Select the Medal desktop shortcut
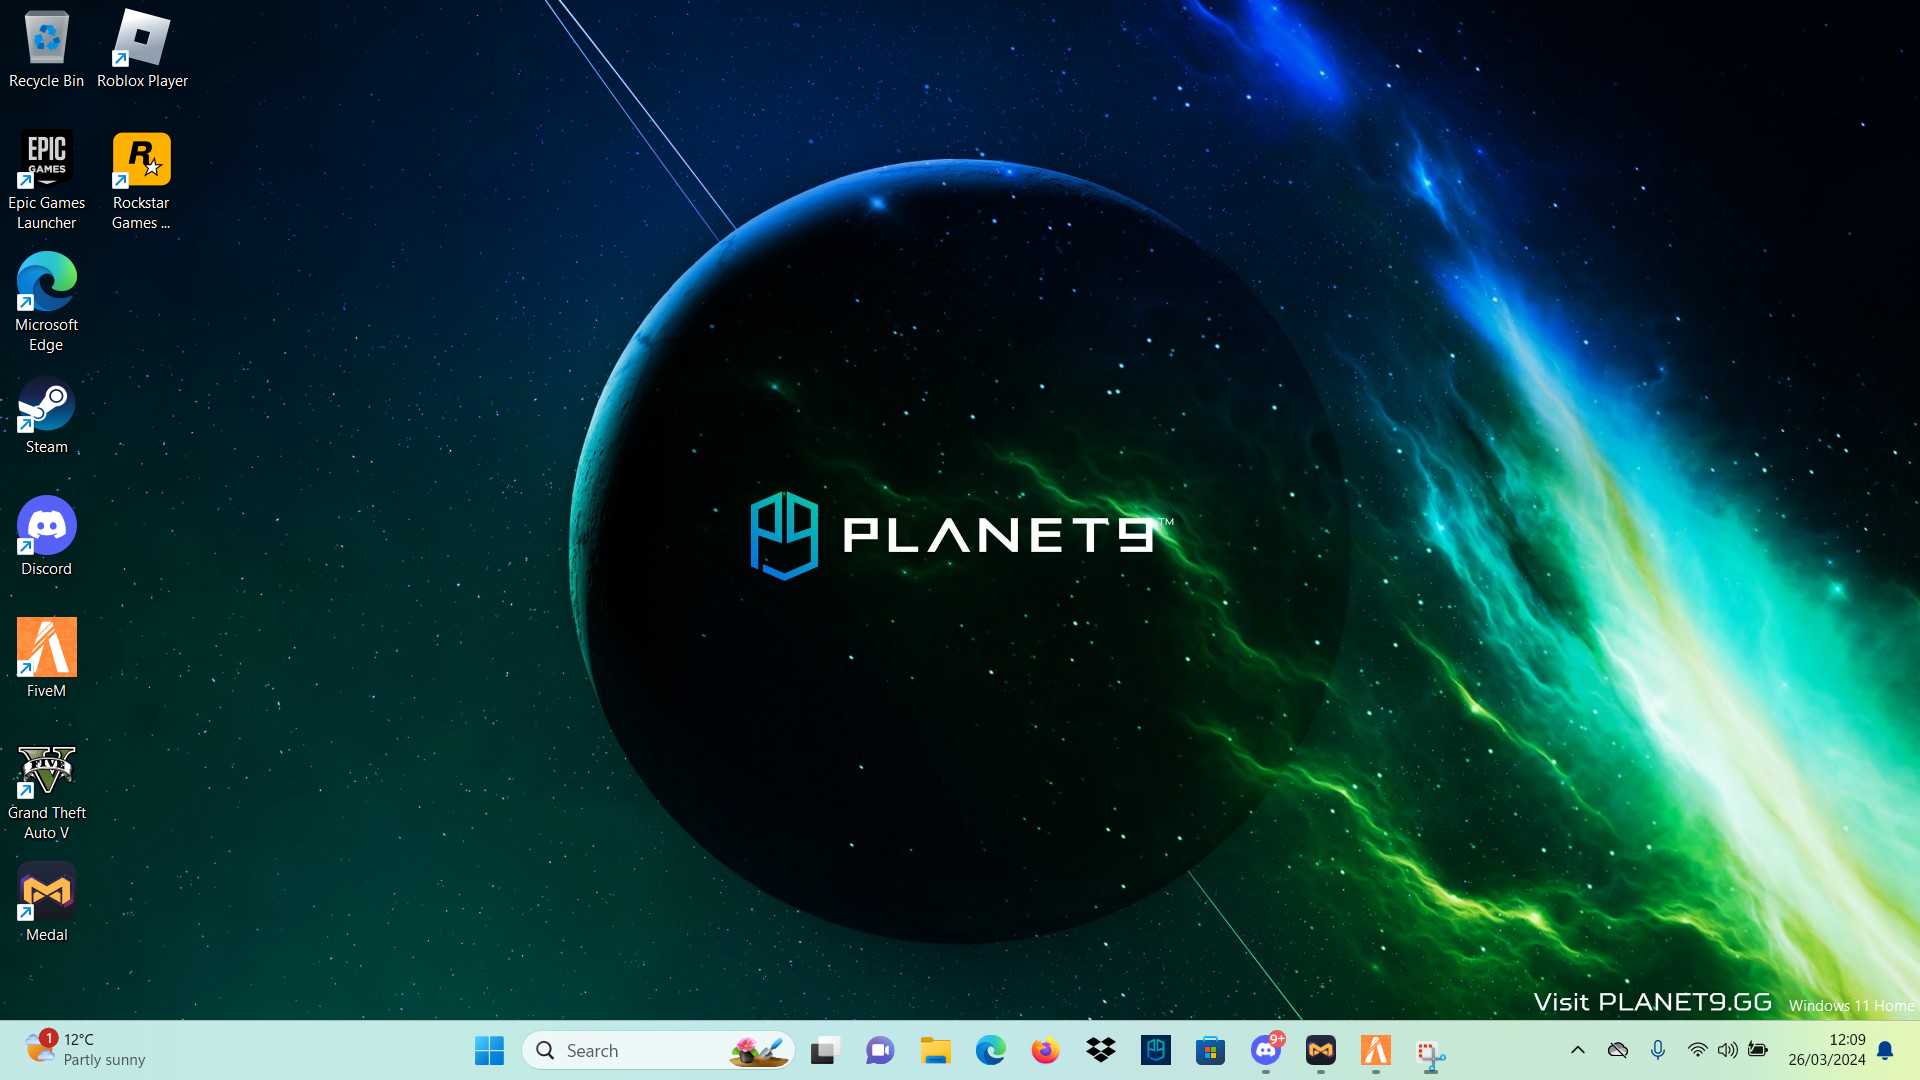 tap(46, 903)
